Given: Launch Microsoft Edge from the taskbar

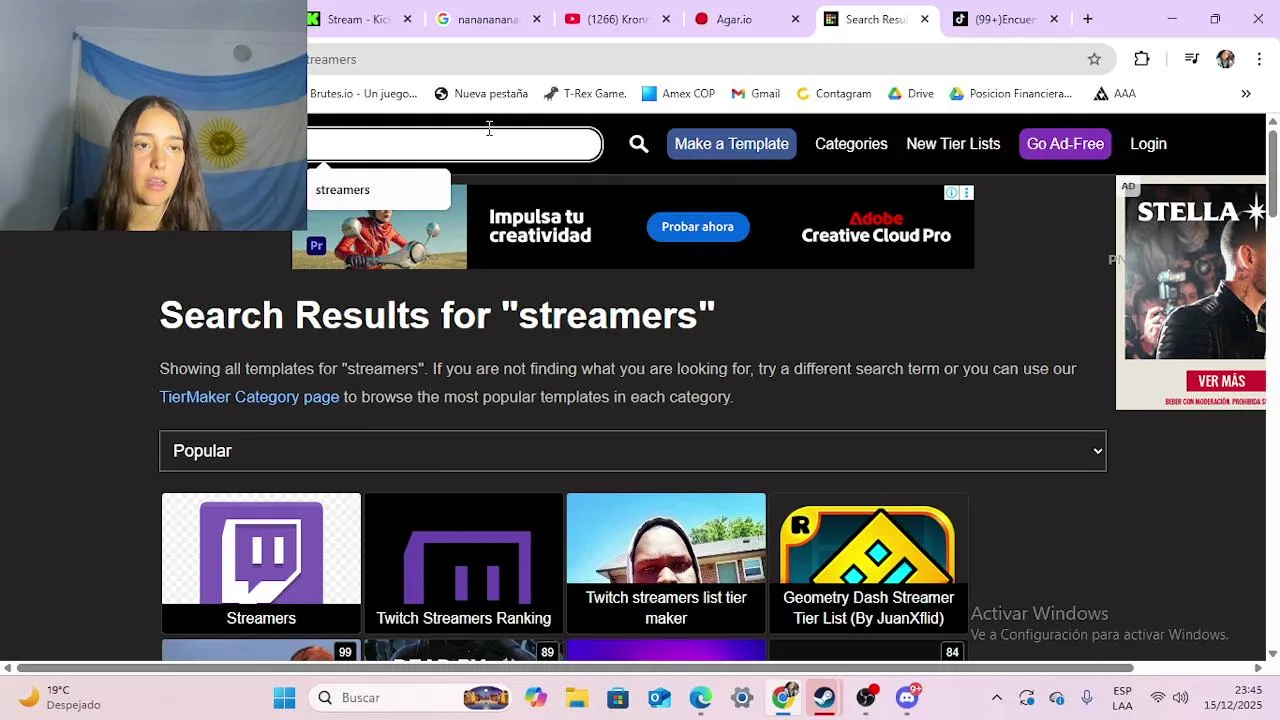Looking at the screenshot, I should tap(700, 697).
